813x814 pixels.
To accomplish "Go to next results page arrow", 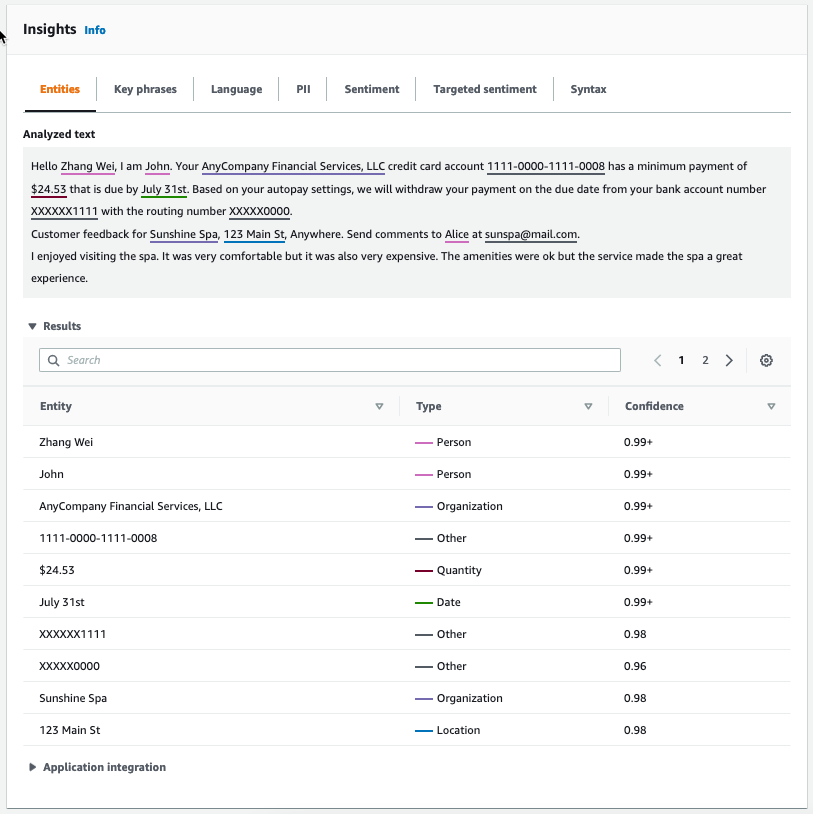I will 729,360.
